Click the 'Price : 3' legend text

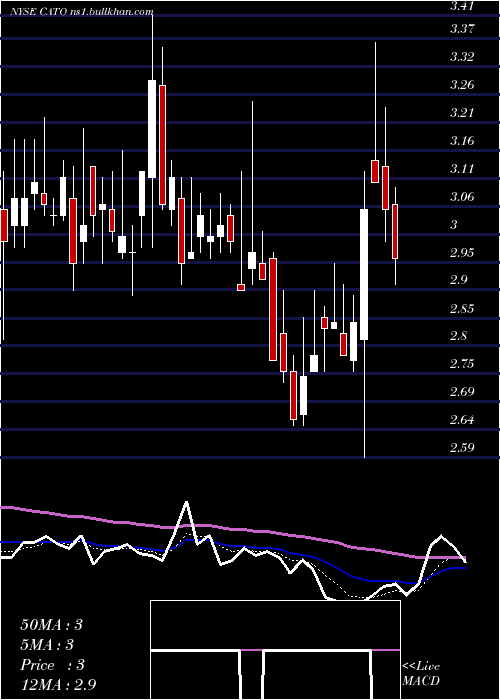(52, 665)
